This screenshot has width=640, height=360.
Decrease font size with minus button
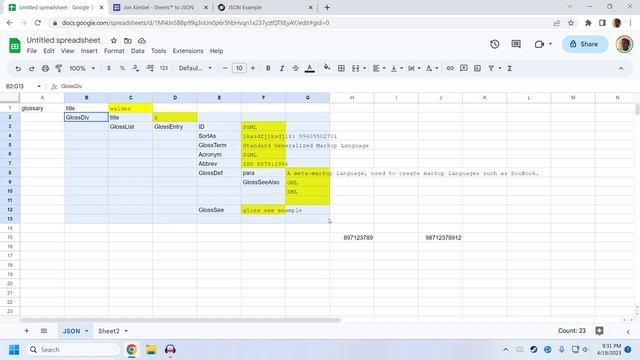(x=225, y=69)
